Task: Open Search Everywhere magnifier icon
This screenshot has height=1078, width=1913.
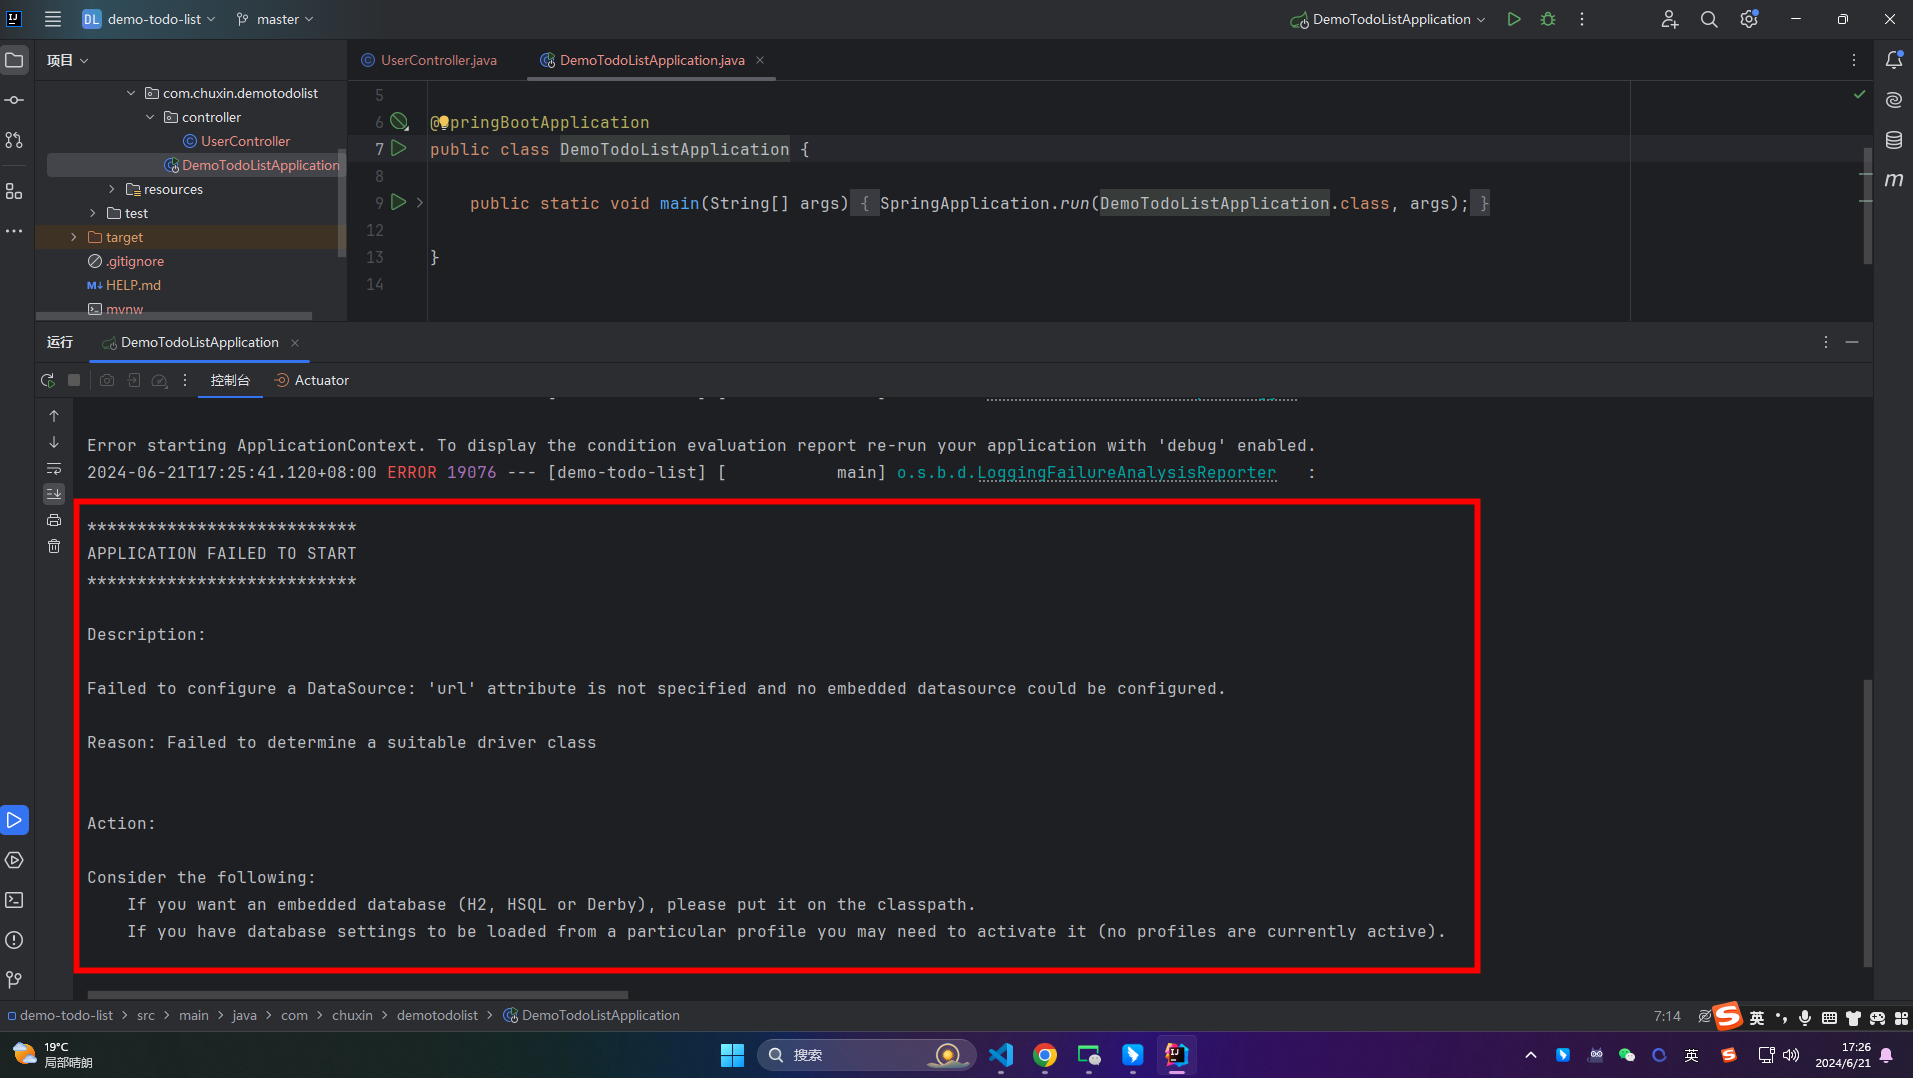Action: [x=1709, y=19]
